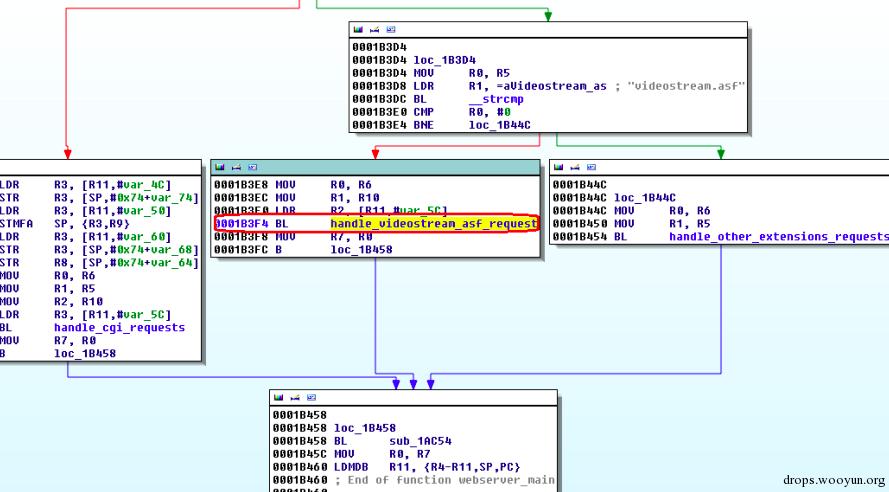Click group nodes icon on loc_1B44C block
The image size is (889, 492).
tap(591, 167)
